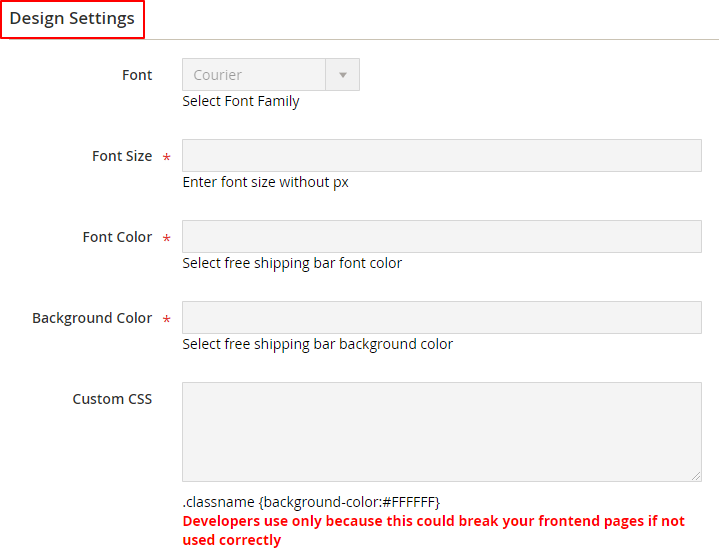Click the Font label
This screenshot has width=719, height=548.
[137, 75]
